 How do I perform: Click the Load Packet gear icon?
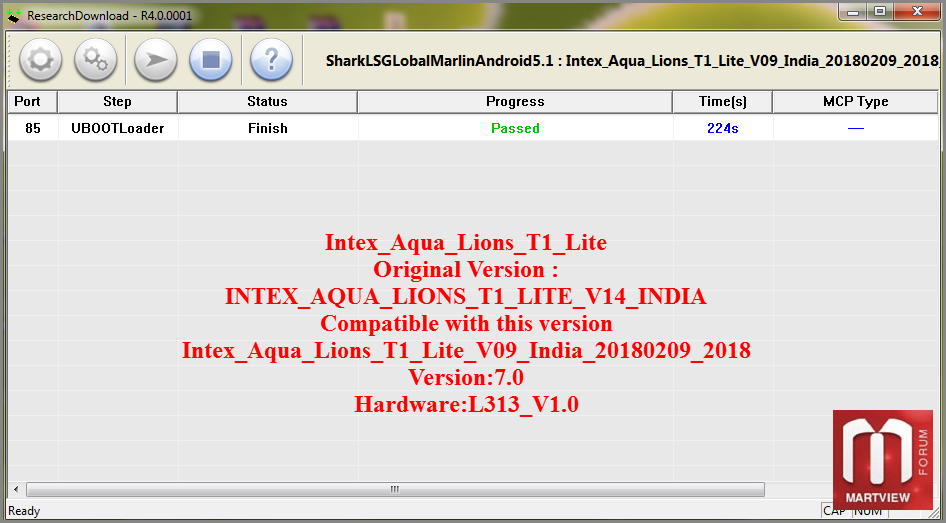tap(40, 60)
